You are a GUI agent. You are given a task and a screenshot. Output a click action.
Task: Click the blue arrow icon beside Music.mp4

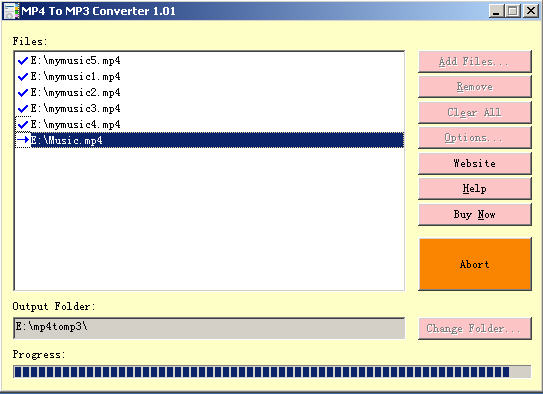point(23,140)
